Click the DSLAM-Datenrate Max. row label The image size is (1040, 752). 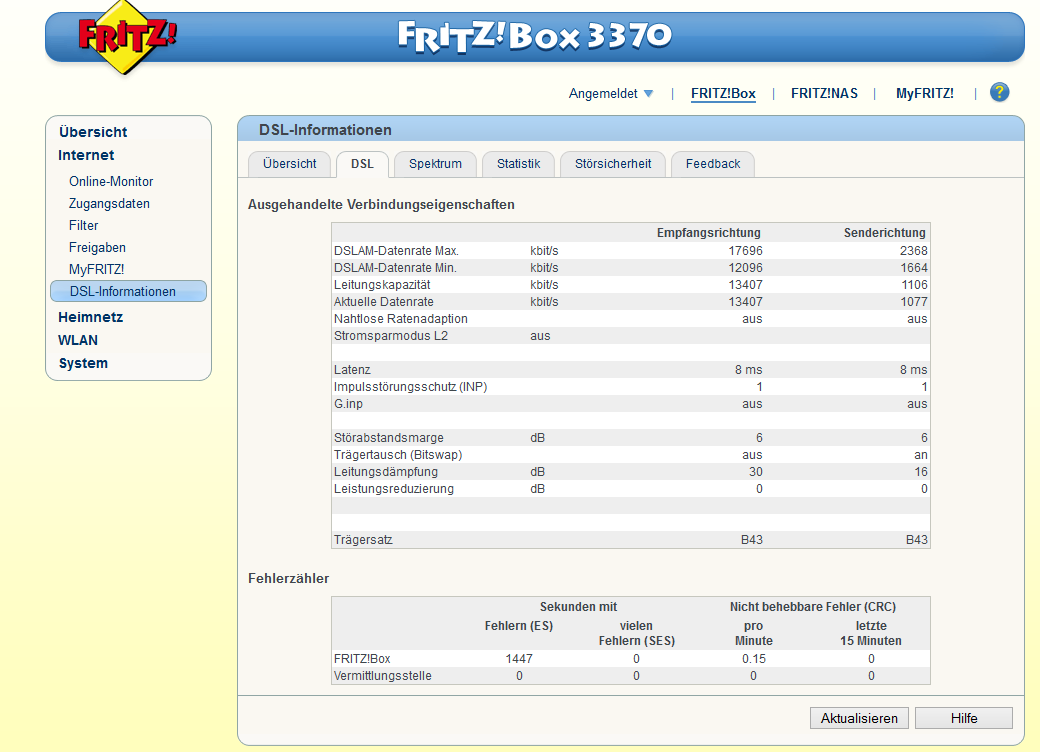tap(396, 251)
